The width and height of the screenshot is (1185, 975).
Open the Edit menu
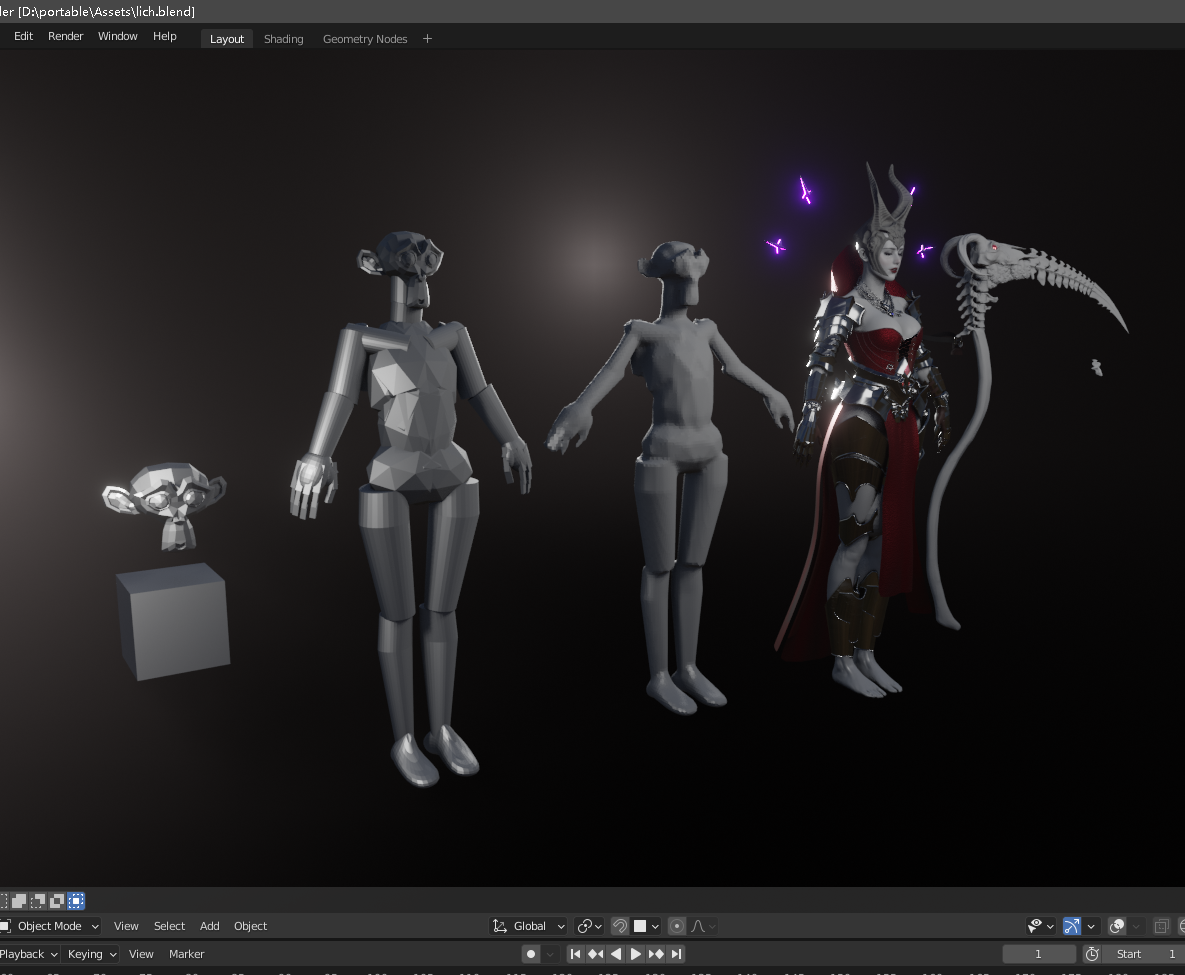(23, 36)
